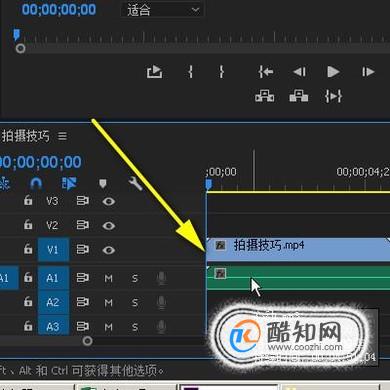390x390 pixels.
Task: Toggle lock on track A1
Action: (x=28, y=277)
